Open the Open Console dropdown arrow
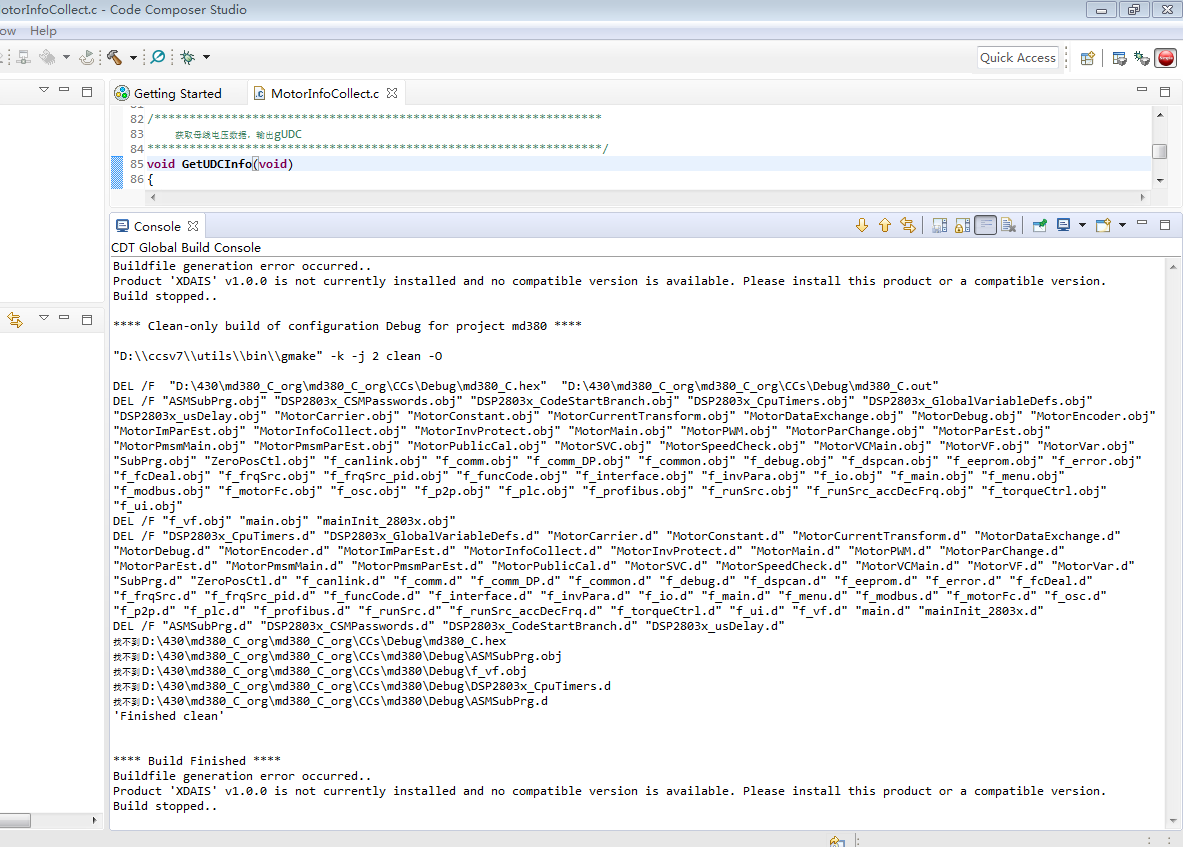This screenshot has width=1183, height=847. (1122, 225)
